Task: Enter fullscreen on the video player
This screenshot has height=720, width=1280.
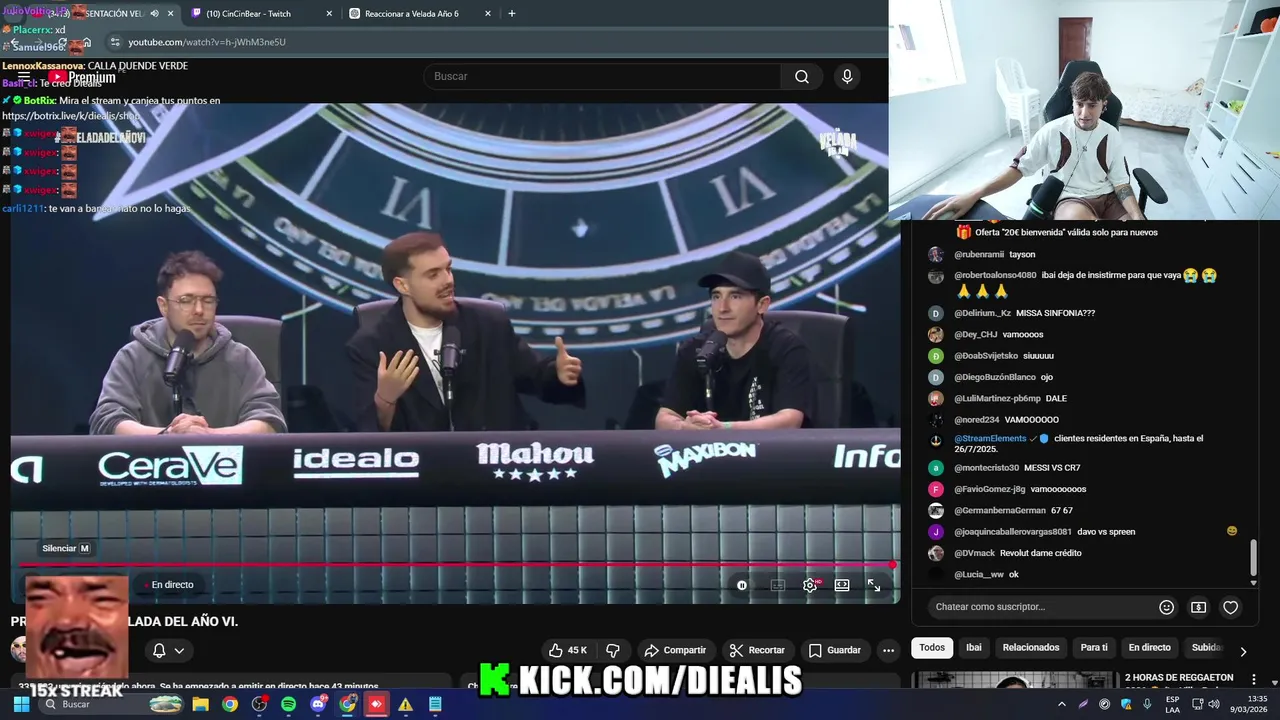Action: point(874,585)
